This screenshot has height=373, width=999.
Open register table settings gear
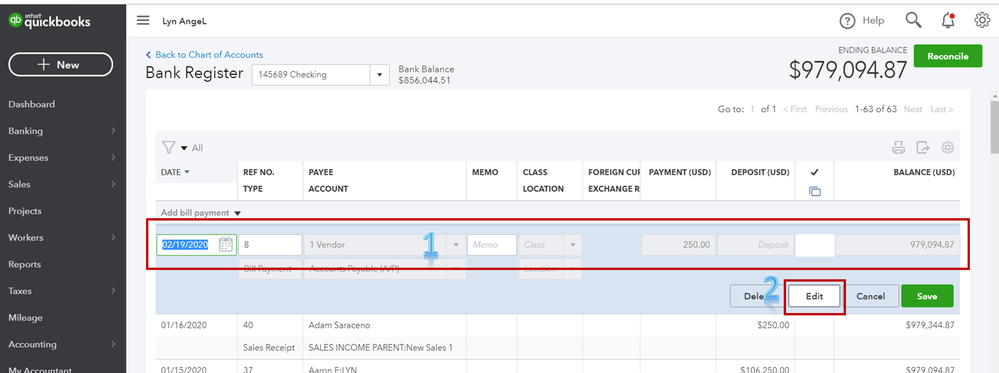pyautogui.click(x=947, y=148)
